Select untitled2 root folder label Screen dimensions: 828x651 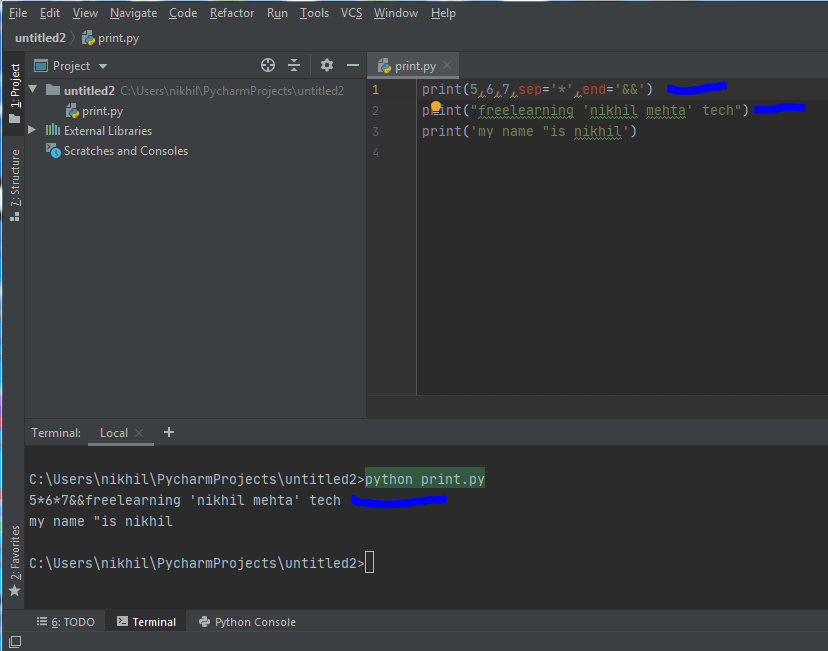coord(89,90)
